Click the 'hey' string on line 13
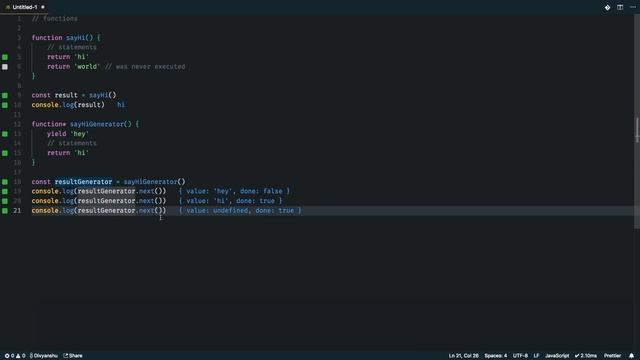Viewport: 640px width, 360px height. tap(79, 133)
